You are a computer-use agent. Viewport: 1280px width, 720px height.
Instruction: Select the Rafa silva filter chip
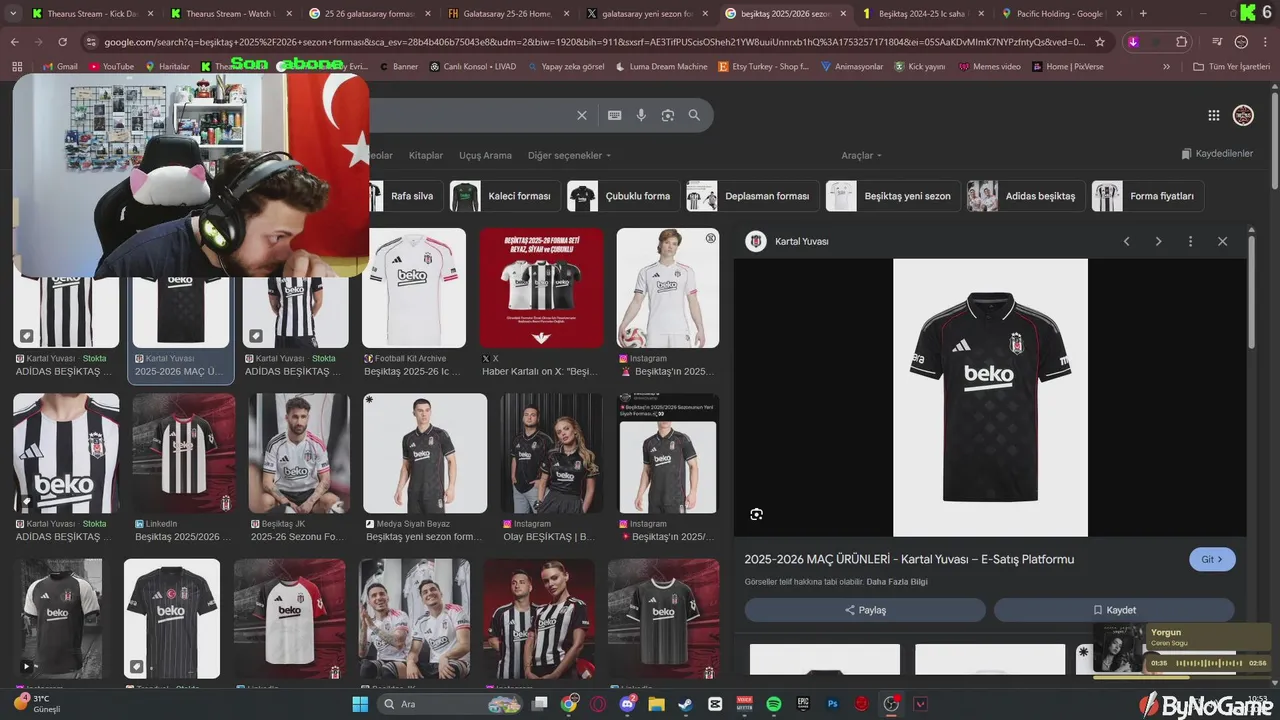tap(404, 196)
